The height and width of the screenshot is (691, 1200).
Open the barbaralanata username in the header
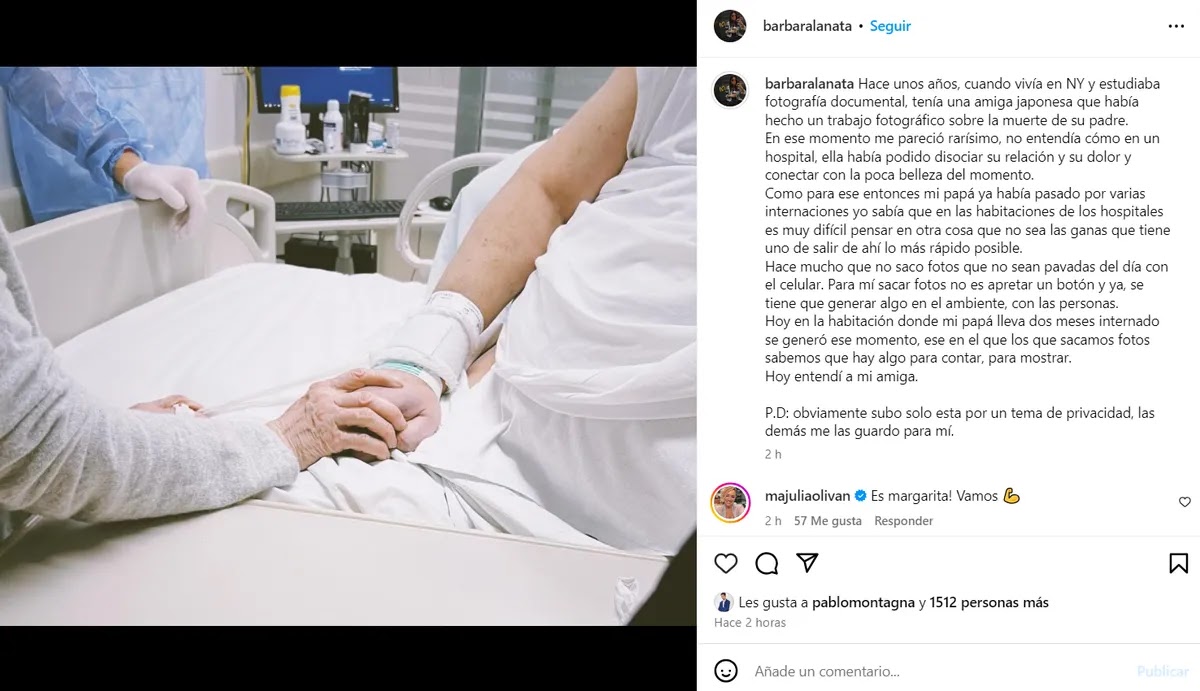pos(807,26)
